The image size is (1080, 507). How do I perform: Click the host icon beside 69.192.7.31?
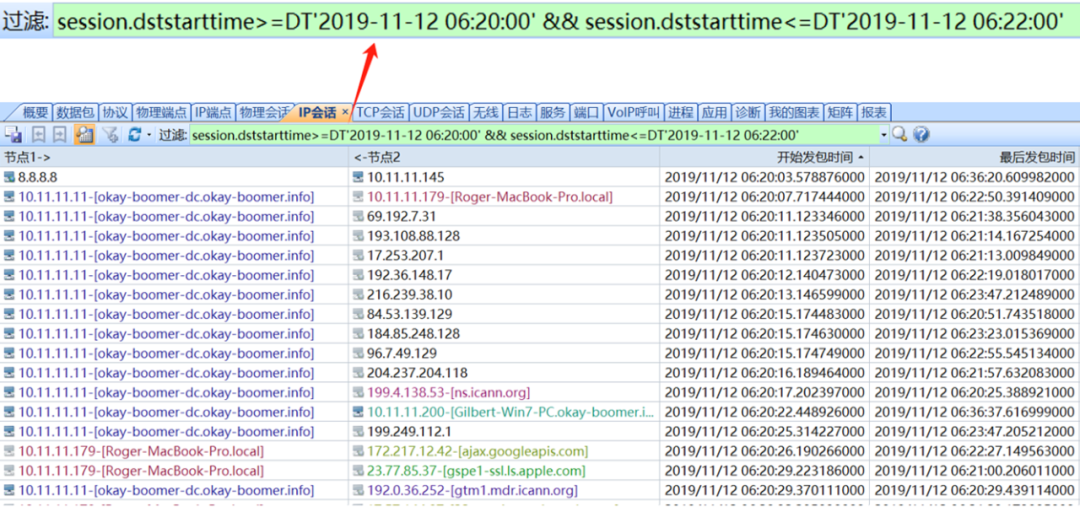coord(358,216)
